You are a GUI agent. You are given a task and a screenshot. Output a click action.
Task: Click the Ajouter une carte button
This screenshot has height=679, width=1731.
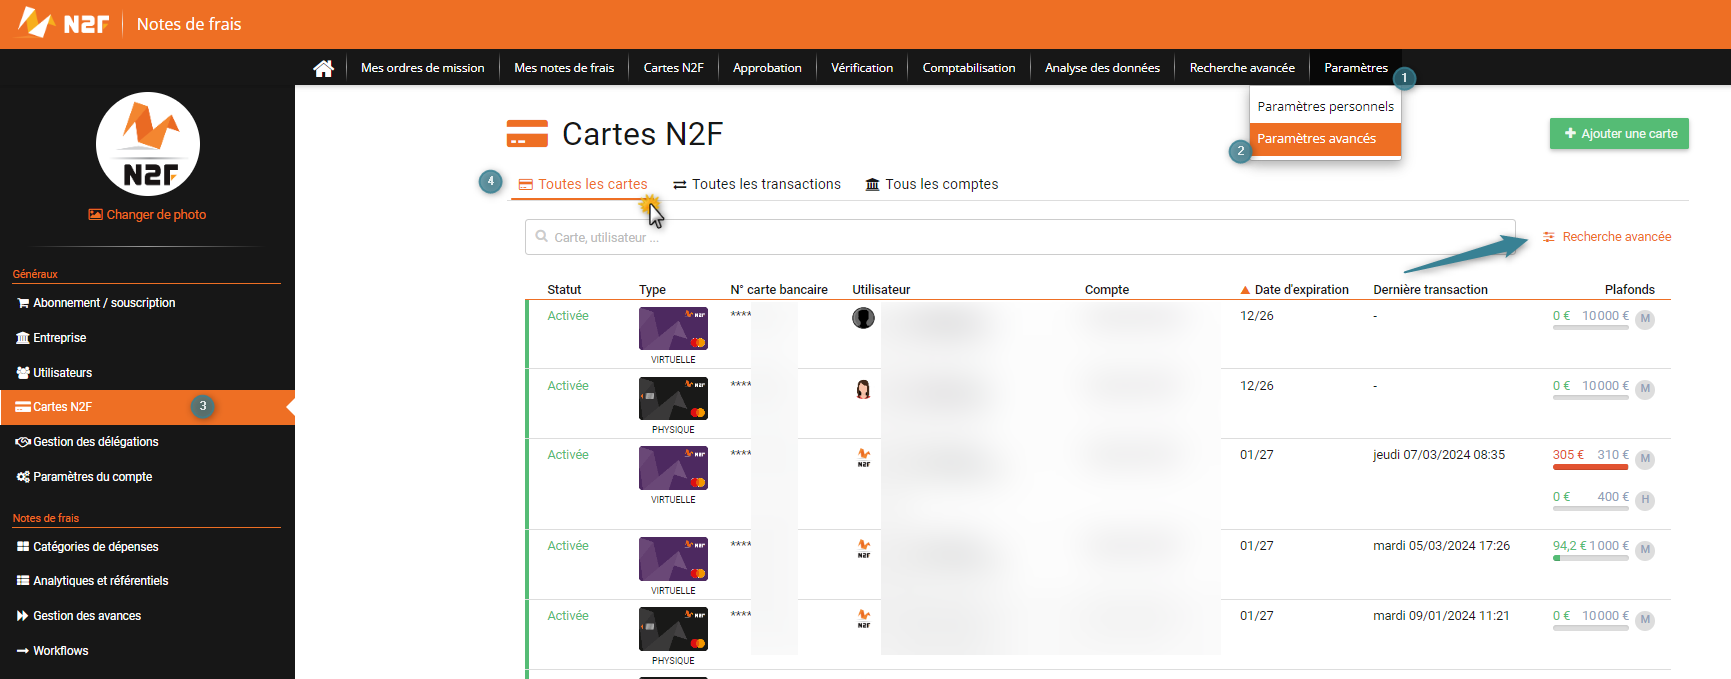(x=1619, y=134)
